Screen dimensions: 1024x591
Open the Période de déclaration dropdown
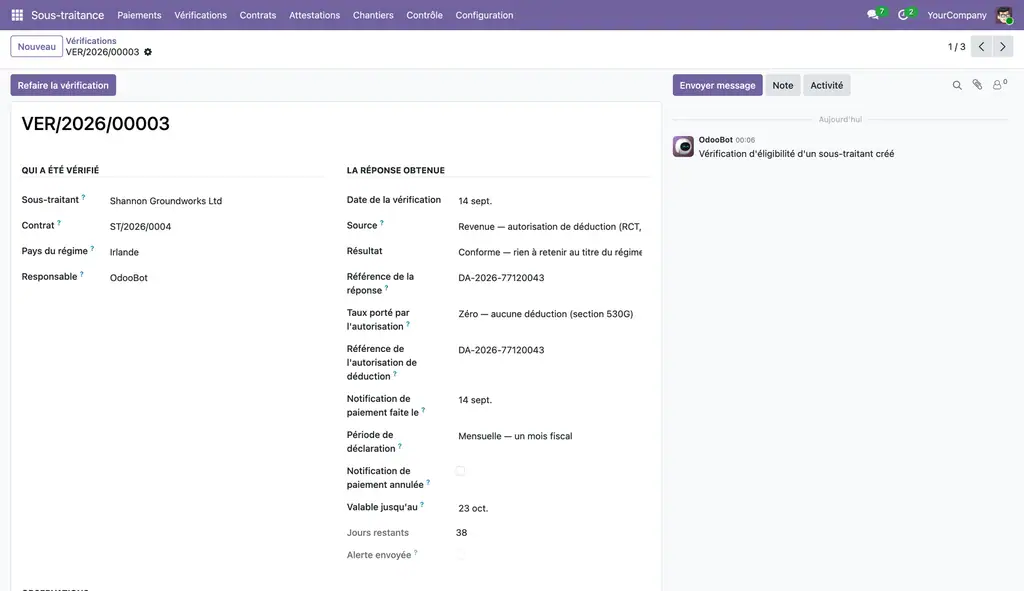coord(550,436)
